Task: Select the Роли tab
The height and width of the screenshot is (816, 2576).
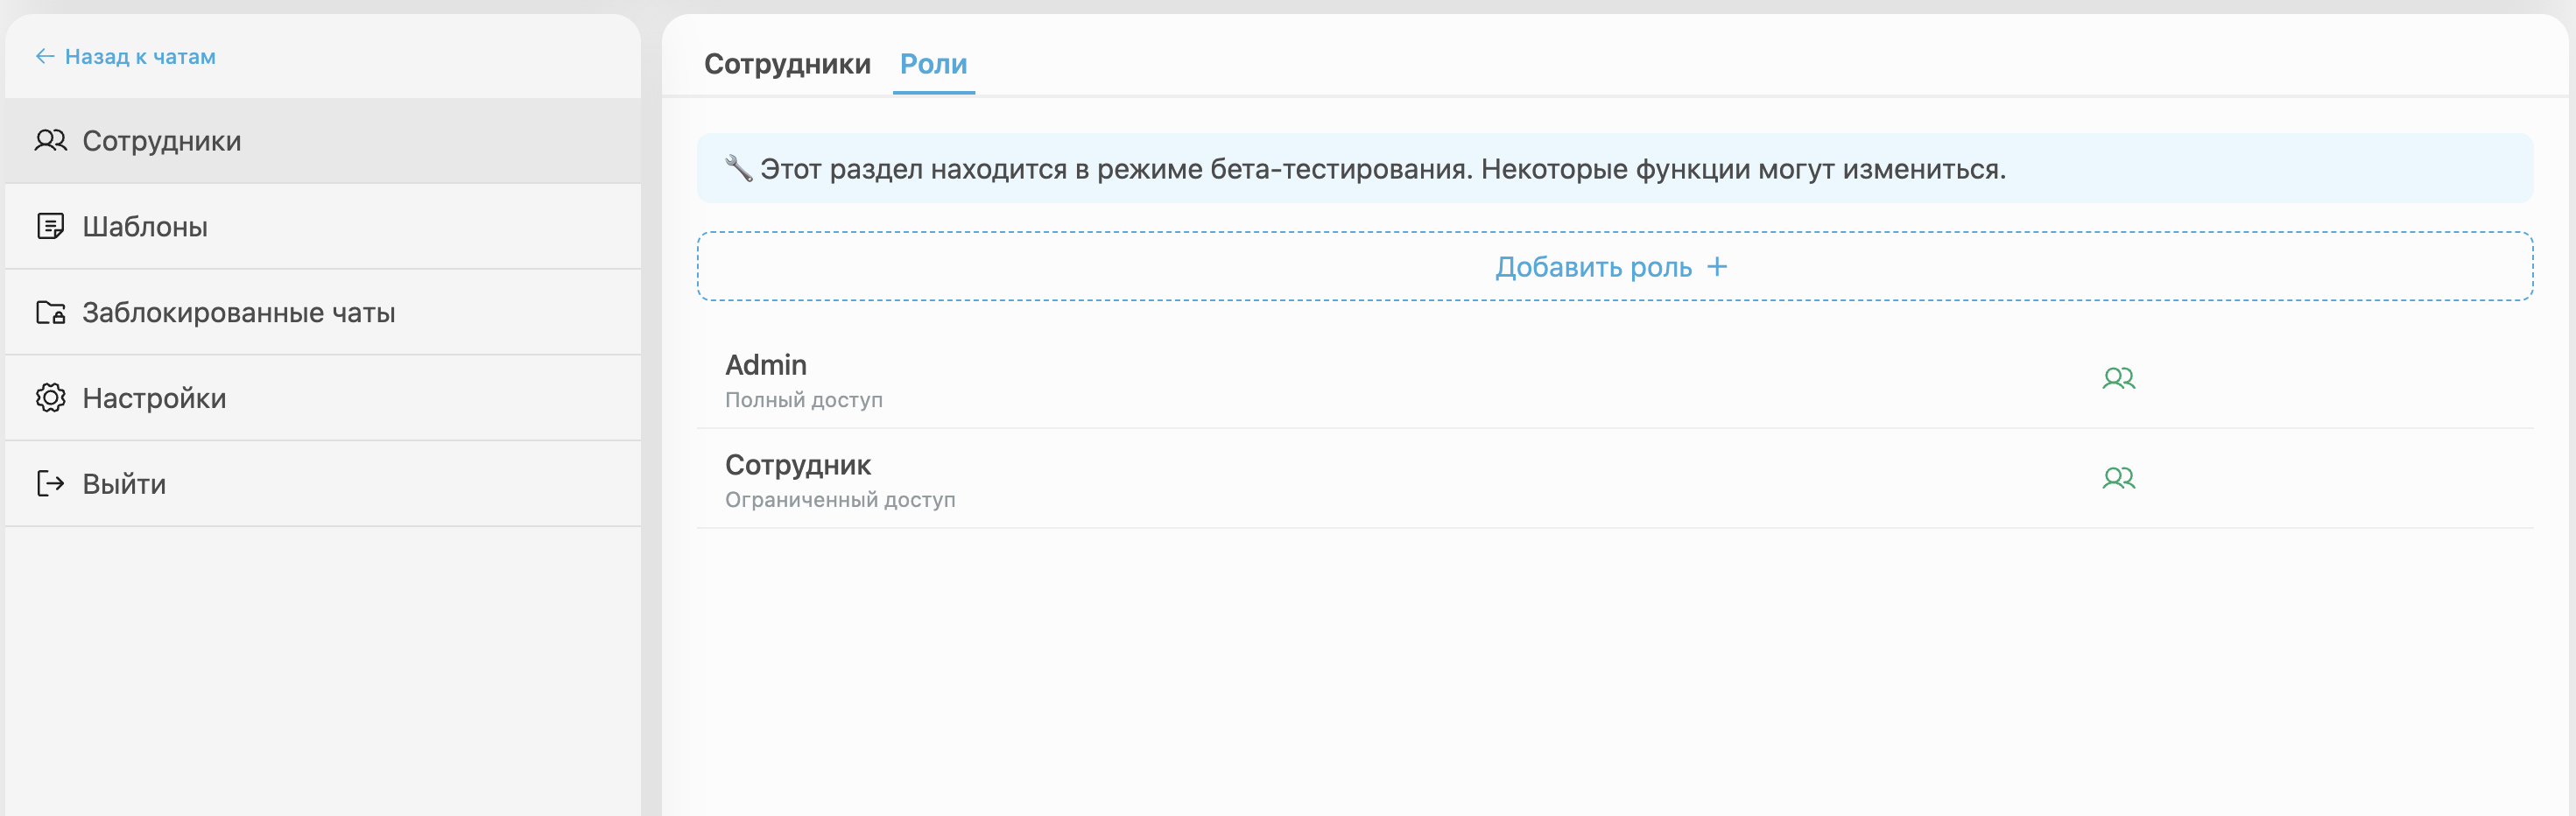Action: 933,64
